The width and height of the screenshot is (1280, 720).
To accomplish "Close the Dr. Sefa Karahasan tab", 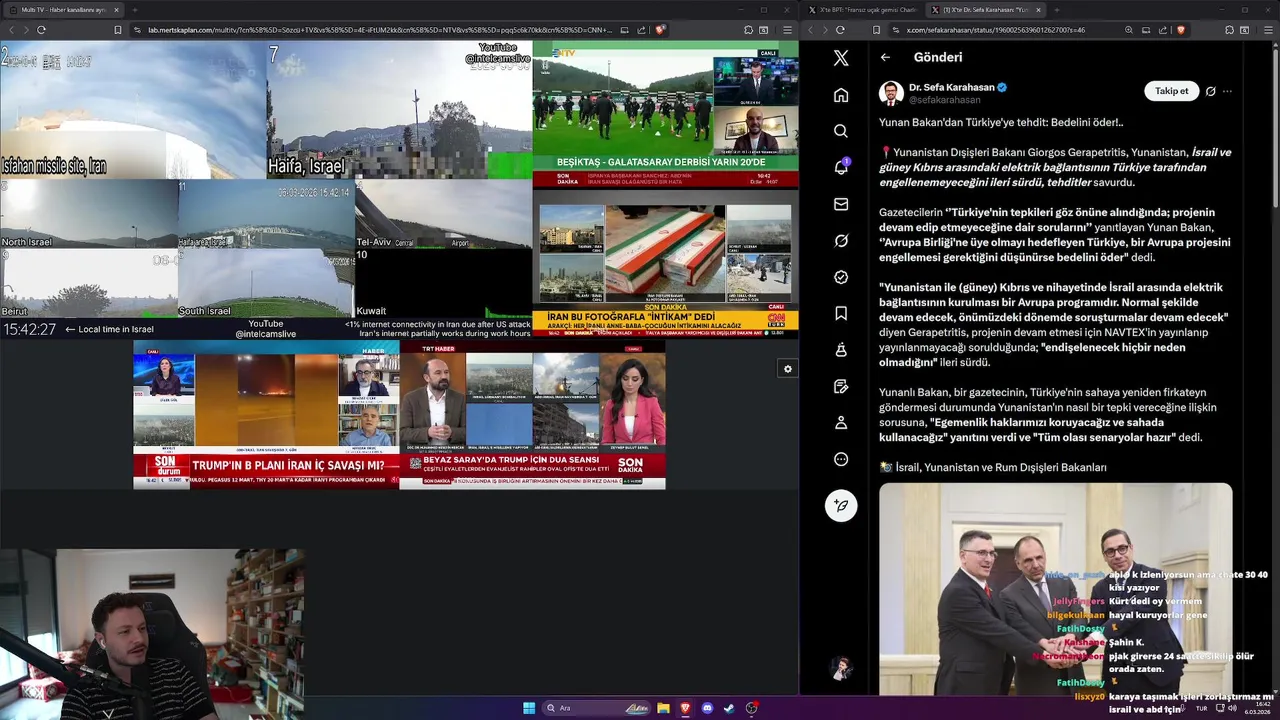I will click(1037, 9).
